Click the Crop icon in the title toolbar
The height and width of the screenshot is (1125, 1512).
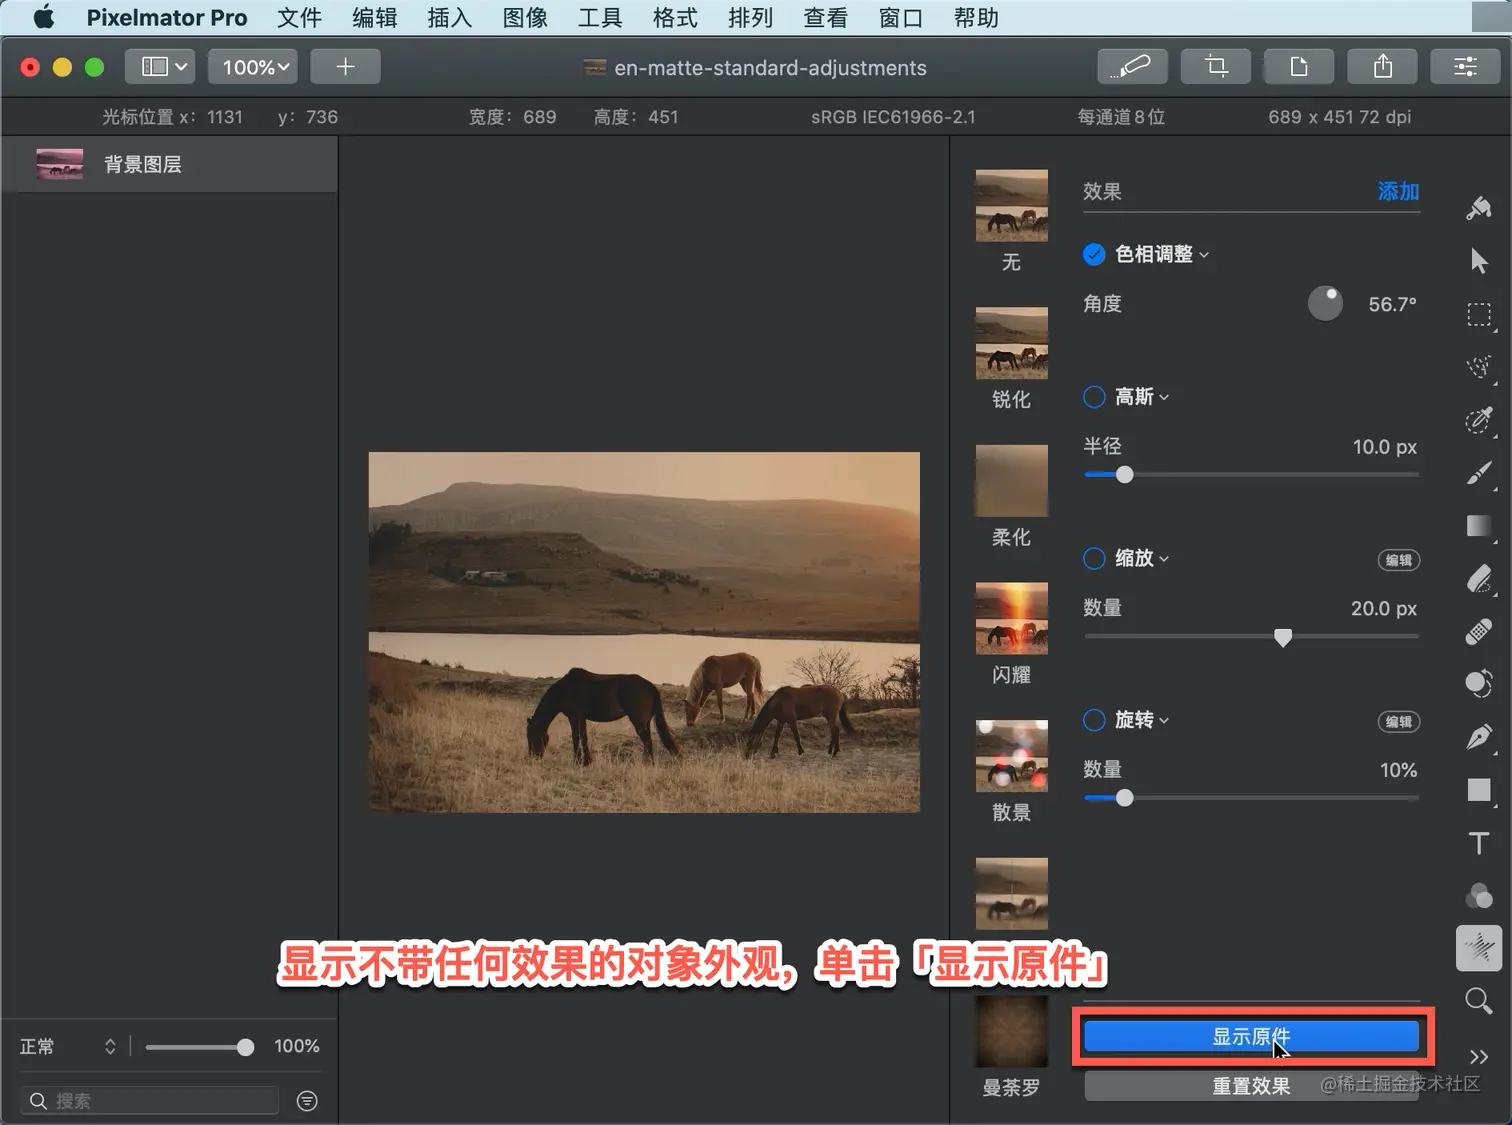tap(1216, 67)
